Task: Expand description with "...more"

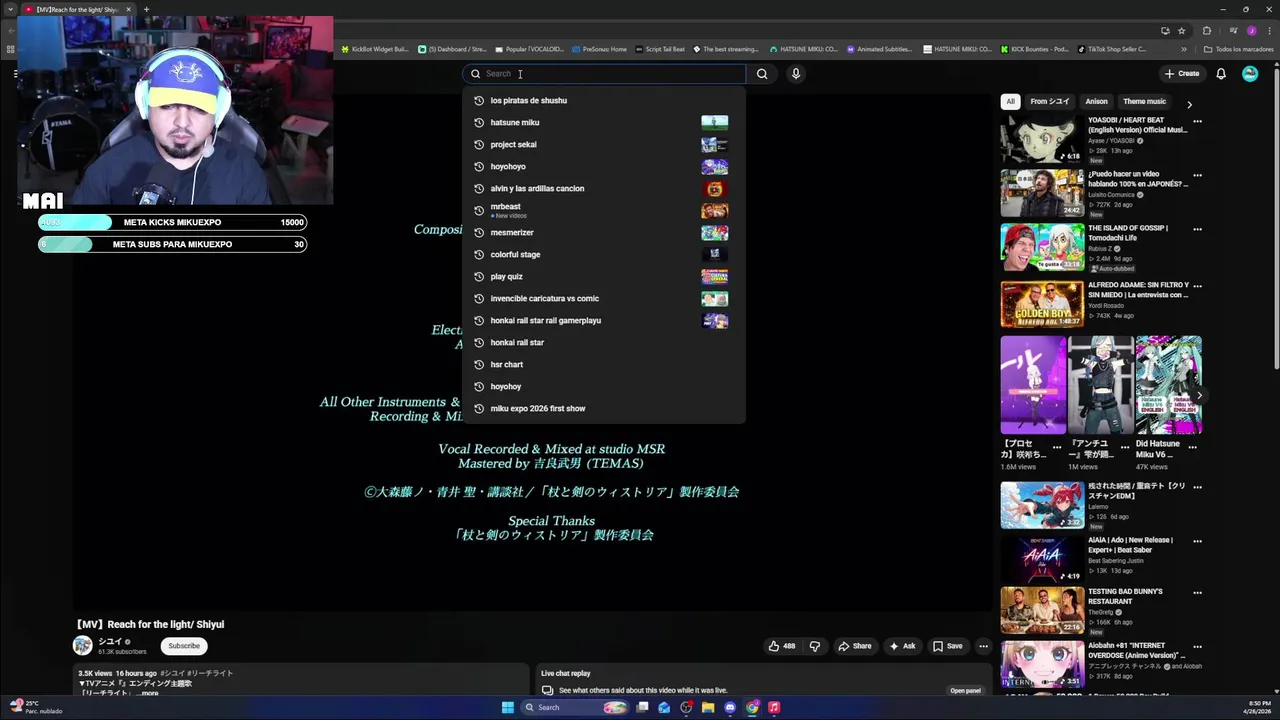Action: pyautogui.click(x=148, y=693)
